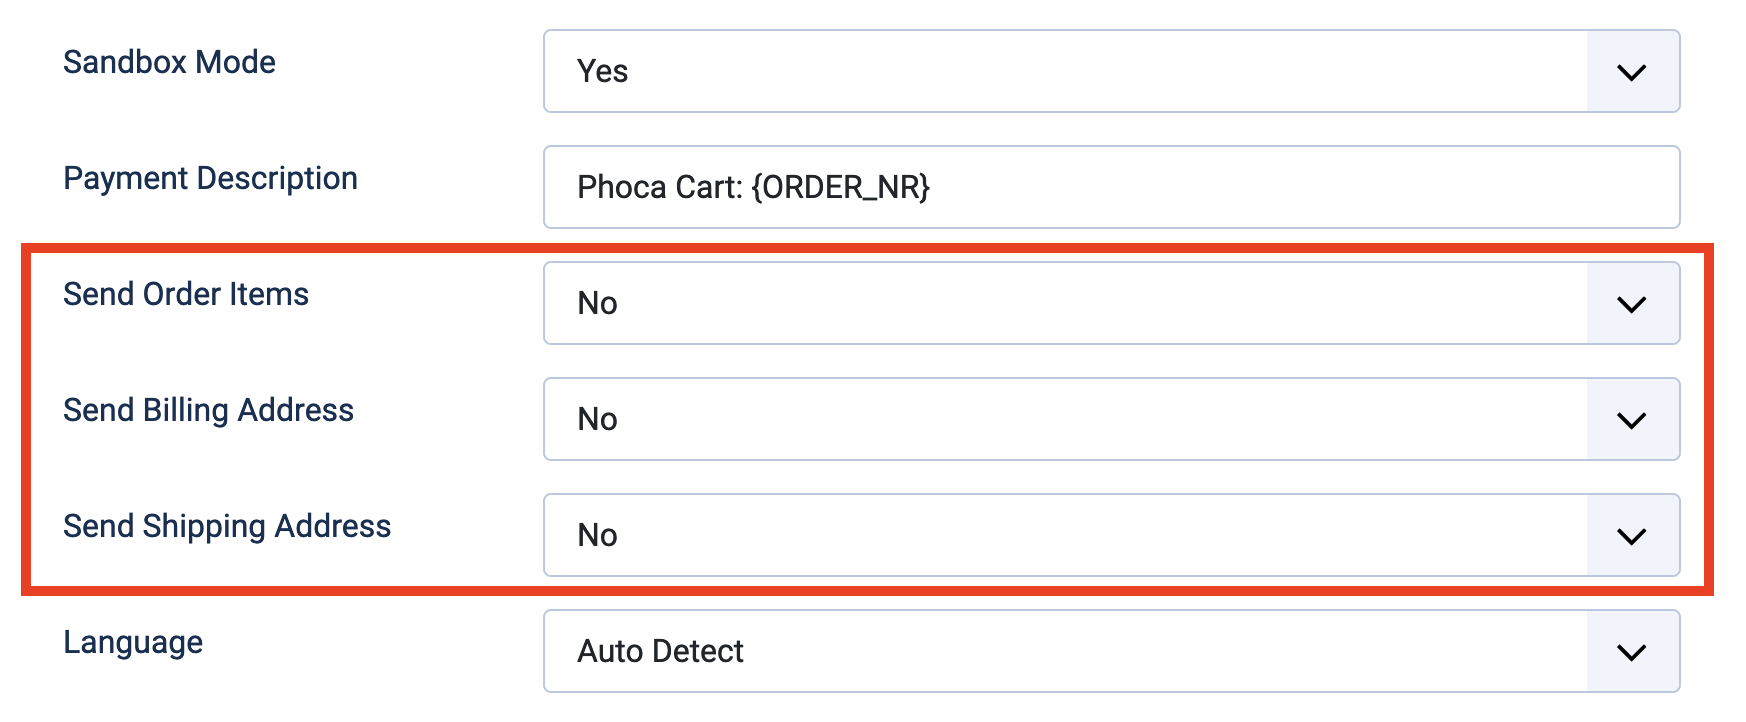Click the Send Order Items dropdown arrow

[x=1632, y=303]
